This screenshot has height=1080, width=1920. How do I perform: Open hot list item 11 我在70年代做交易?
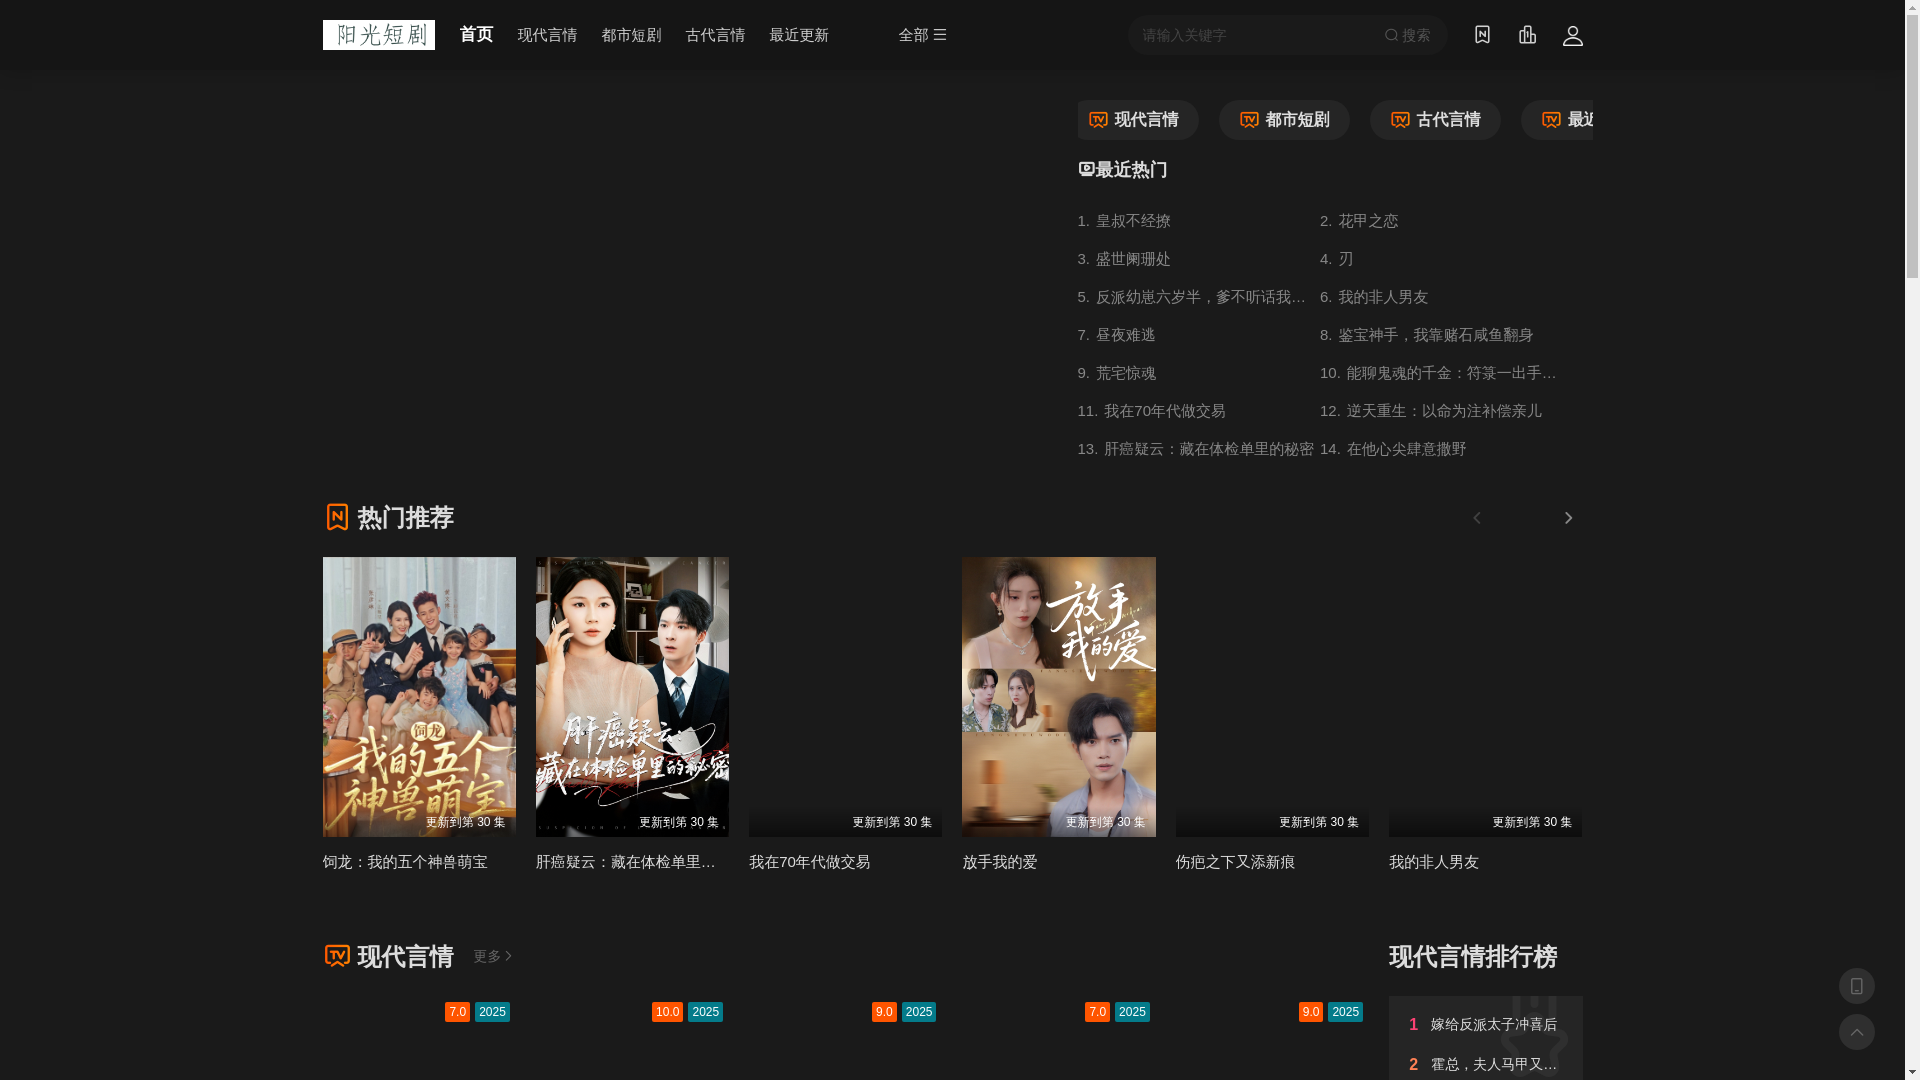(1152, 411)
